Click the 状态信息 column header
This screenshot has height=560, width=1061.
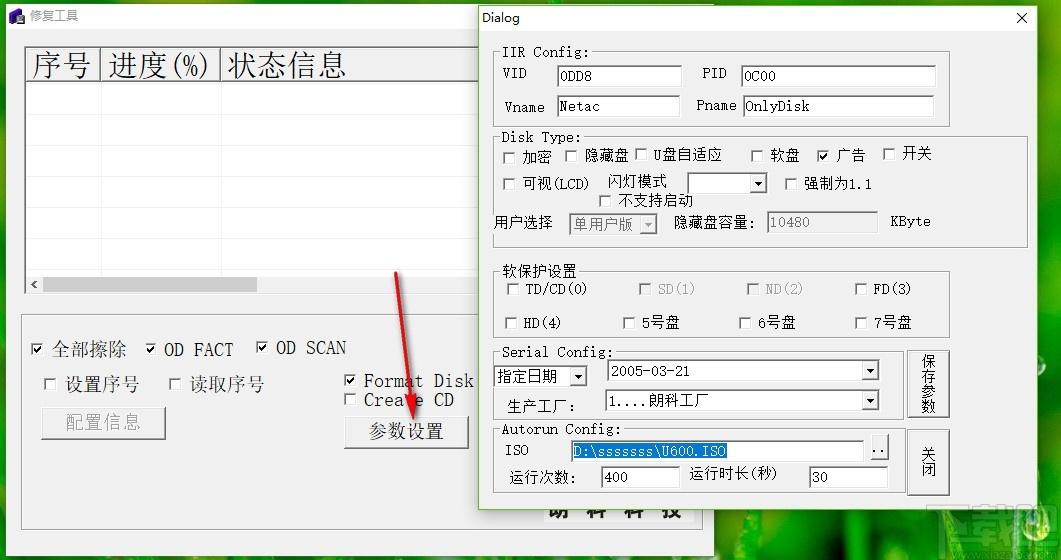[349, 66]
